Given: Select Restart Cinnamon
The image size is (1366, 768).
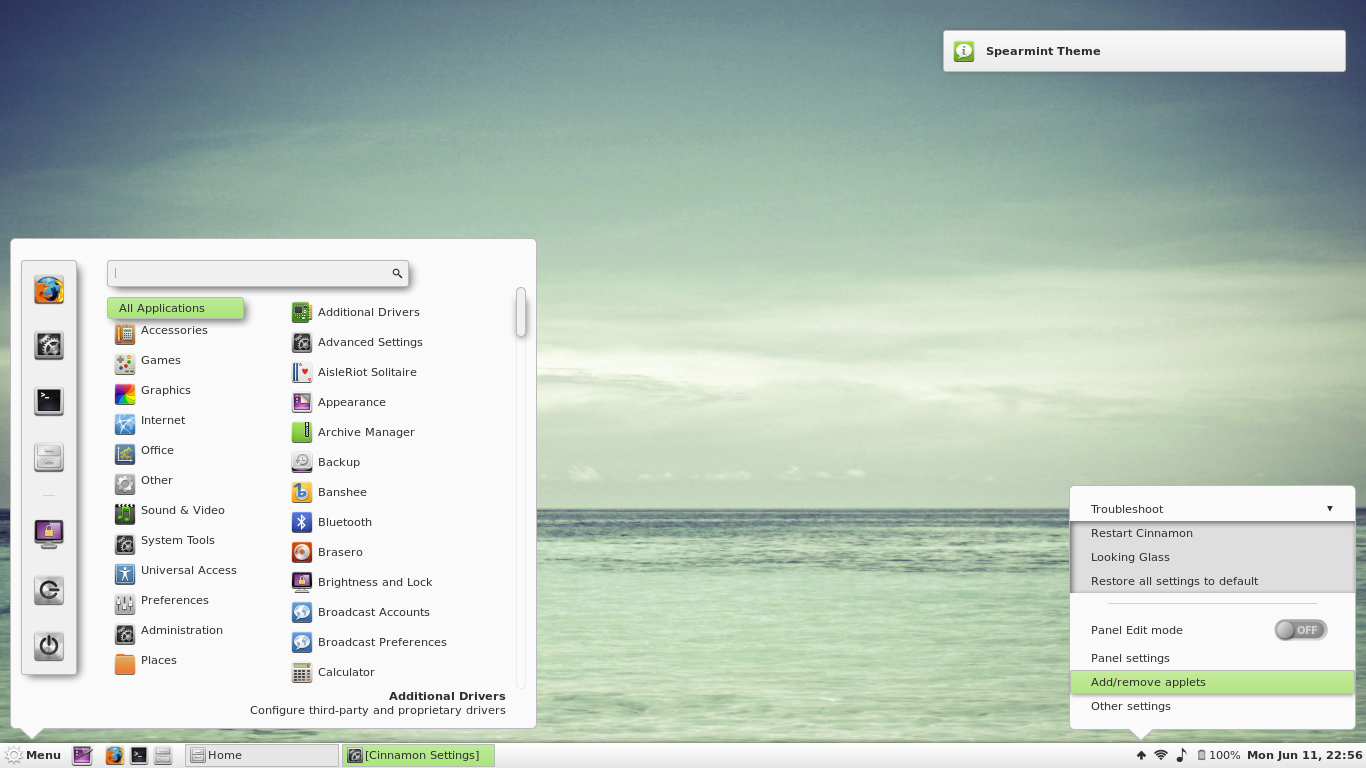Looking at the screenshot, I should [1212, 533].
